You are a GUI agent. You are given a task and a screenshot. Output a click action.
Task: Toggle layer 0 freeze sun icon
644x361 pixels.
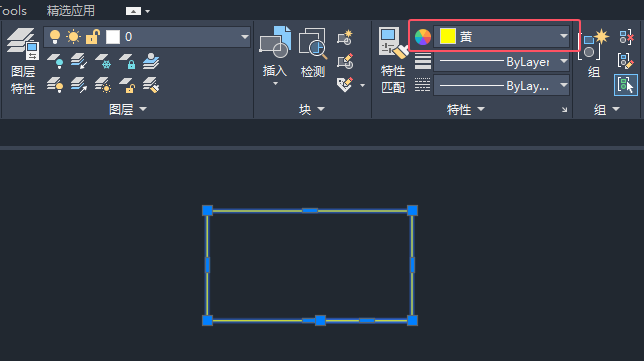pos(74,37)
